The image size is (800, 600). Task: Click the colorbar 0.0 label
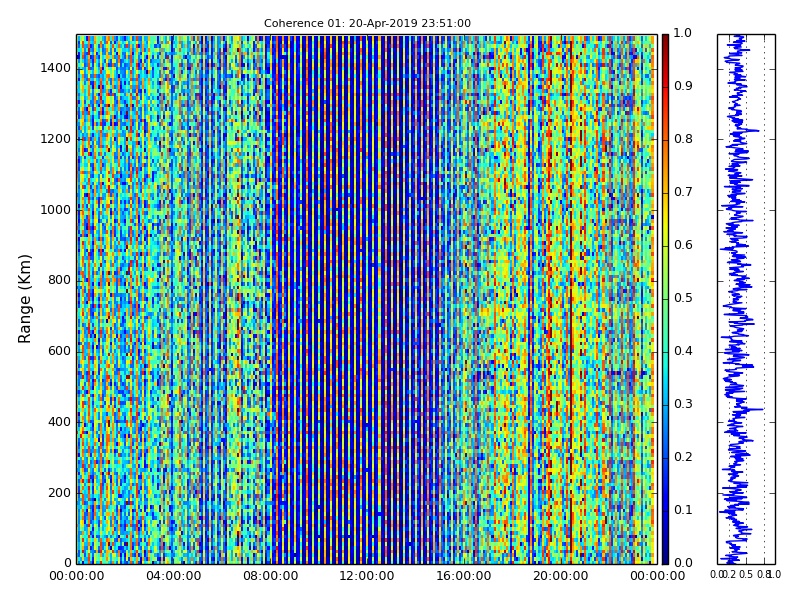click(x=683, y=563)
